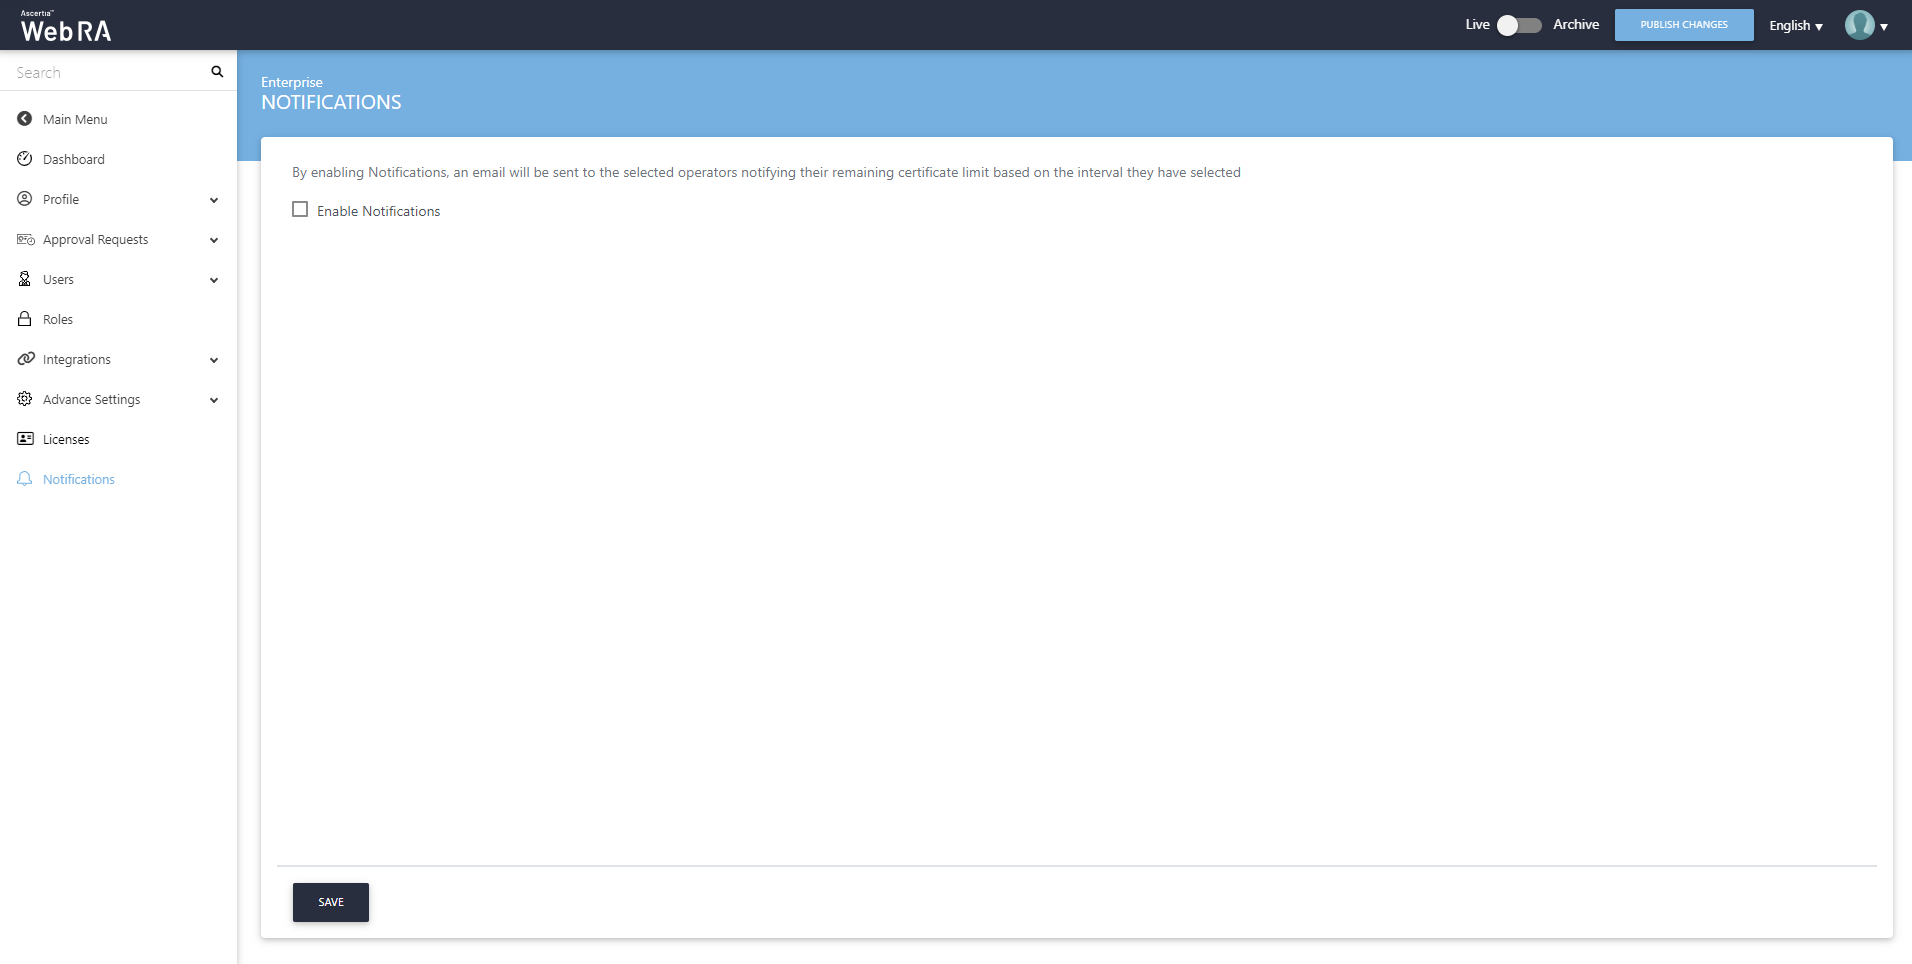This screenshot has height=964, width=1912.
Task: Click the Enable Notifications label text
Action: pyautogui.click(x=379, y=211)
